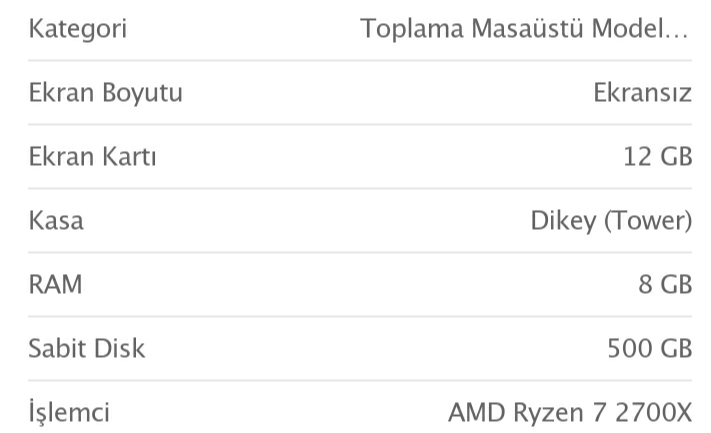Select the Ekran Boyutu label
Screen dimensions: 711x433
106,93
